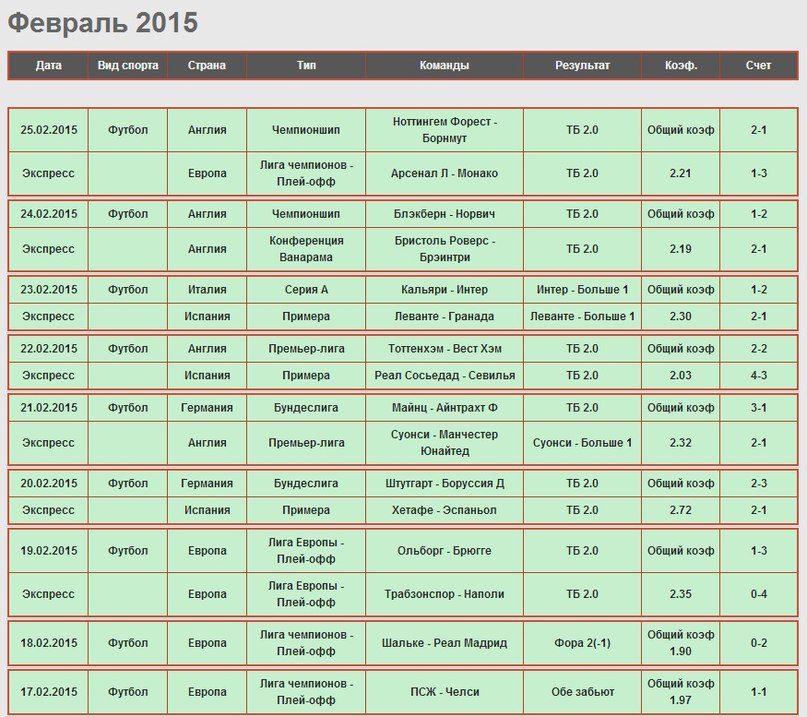The image size is (807, 717).
Task: Click 'Конференция Ванарама' league cell
Action: pos(306,249)
